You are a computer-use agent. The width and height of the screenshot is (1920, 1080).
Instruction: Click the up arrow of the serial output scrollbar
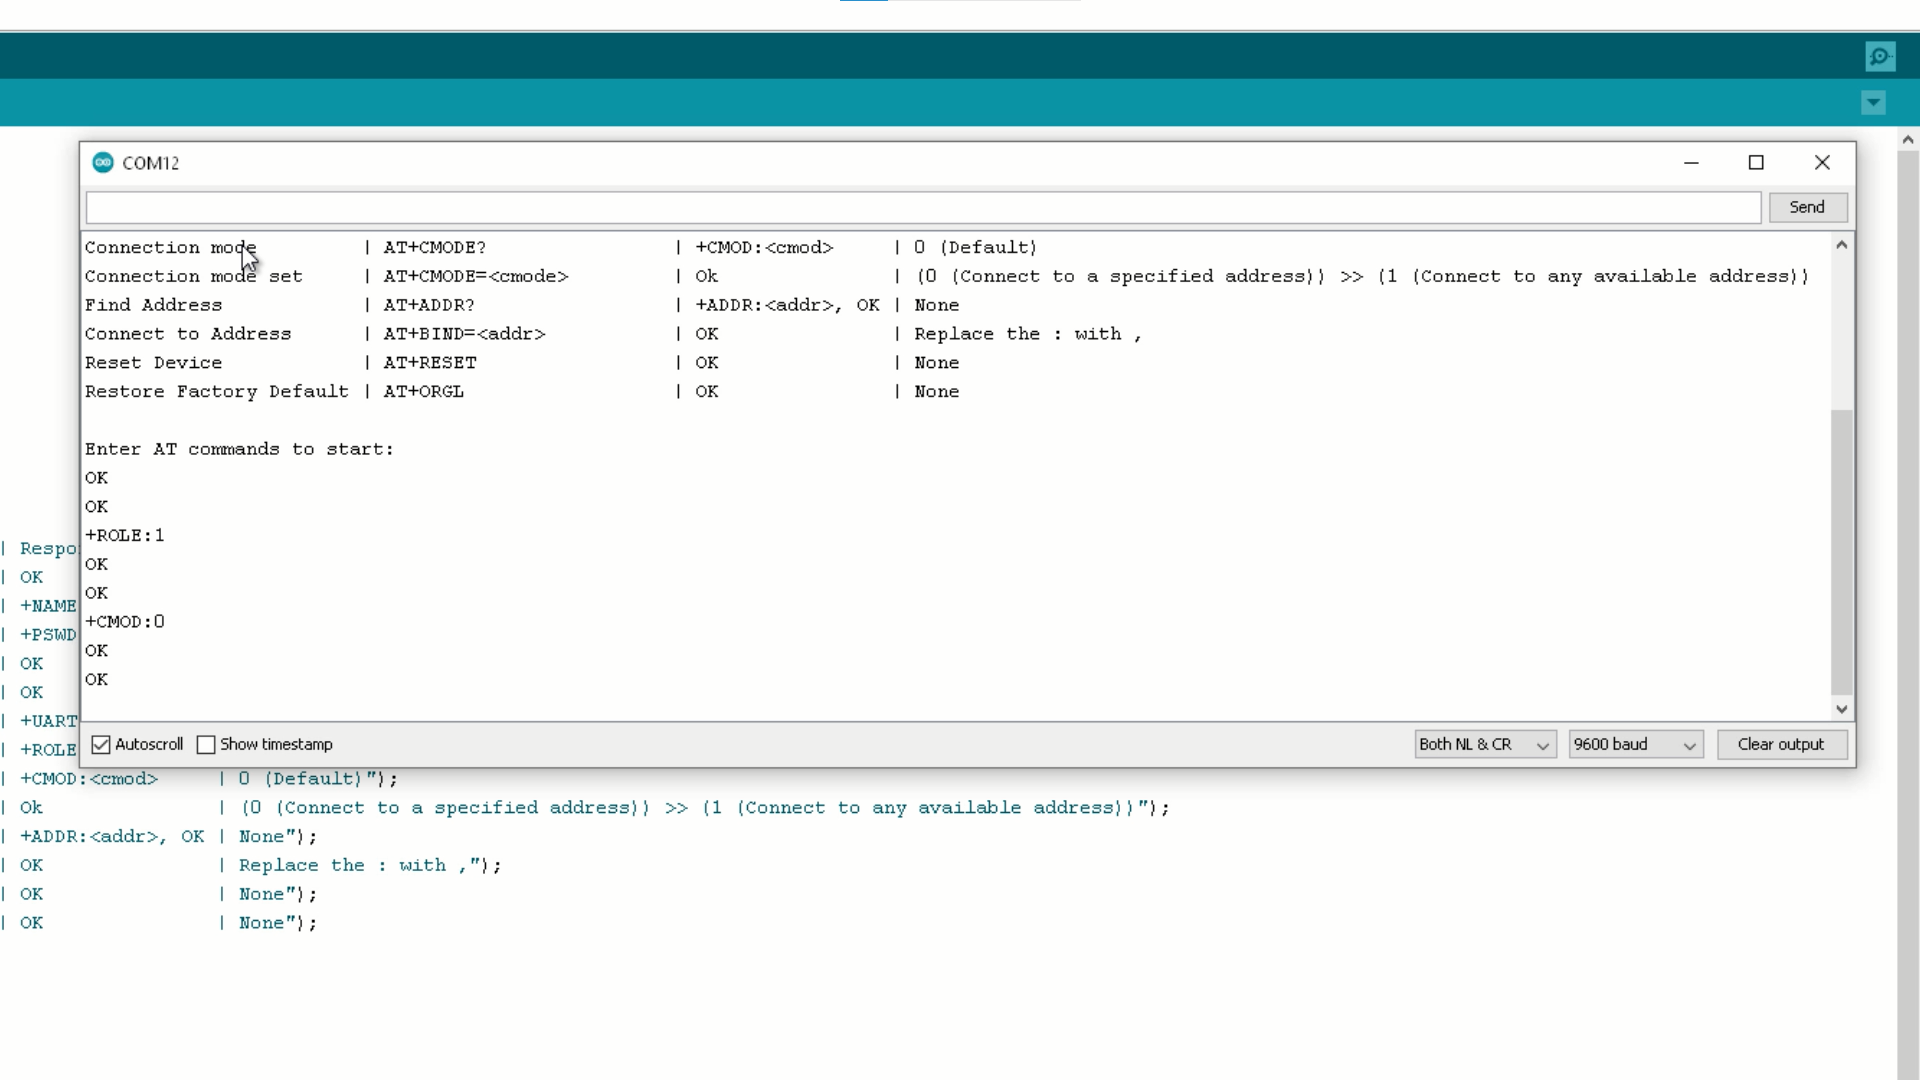tap(1841, 244)
